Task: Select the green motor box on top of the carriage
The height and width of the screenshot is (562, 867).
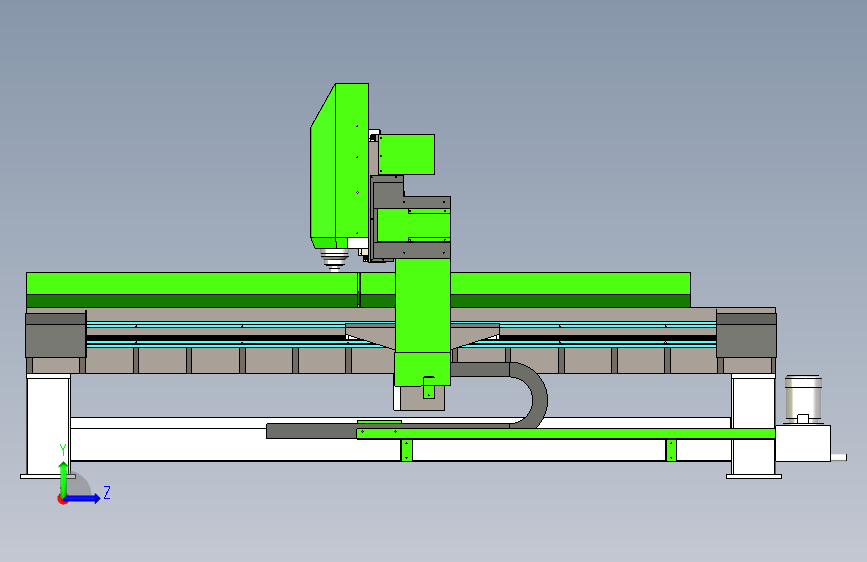Action: click(x=406, y=154)
